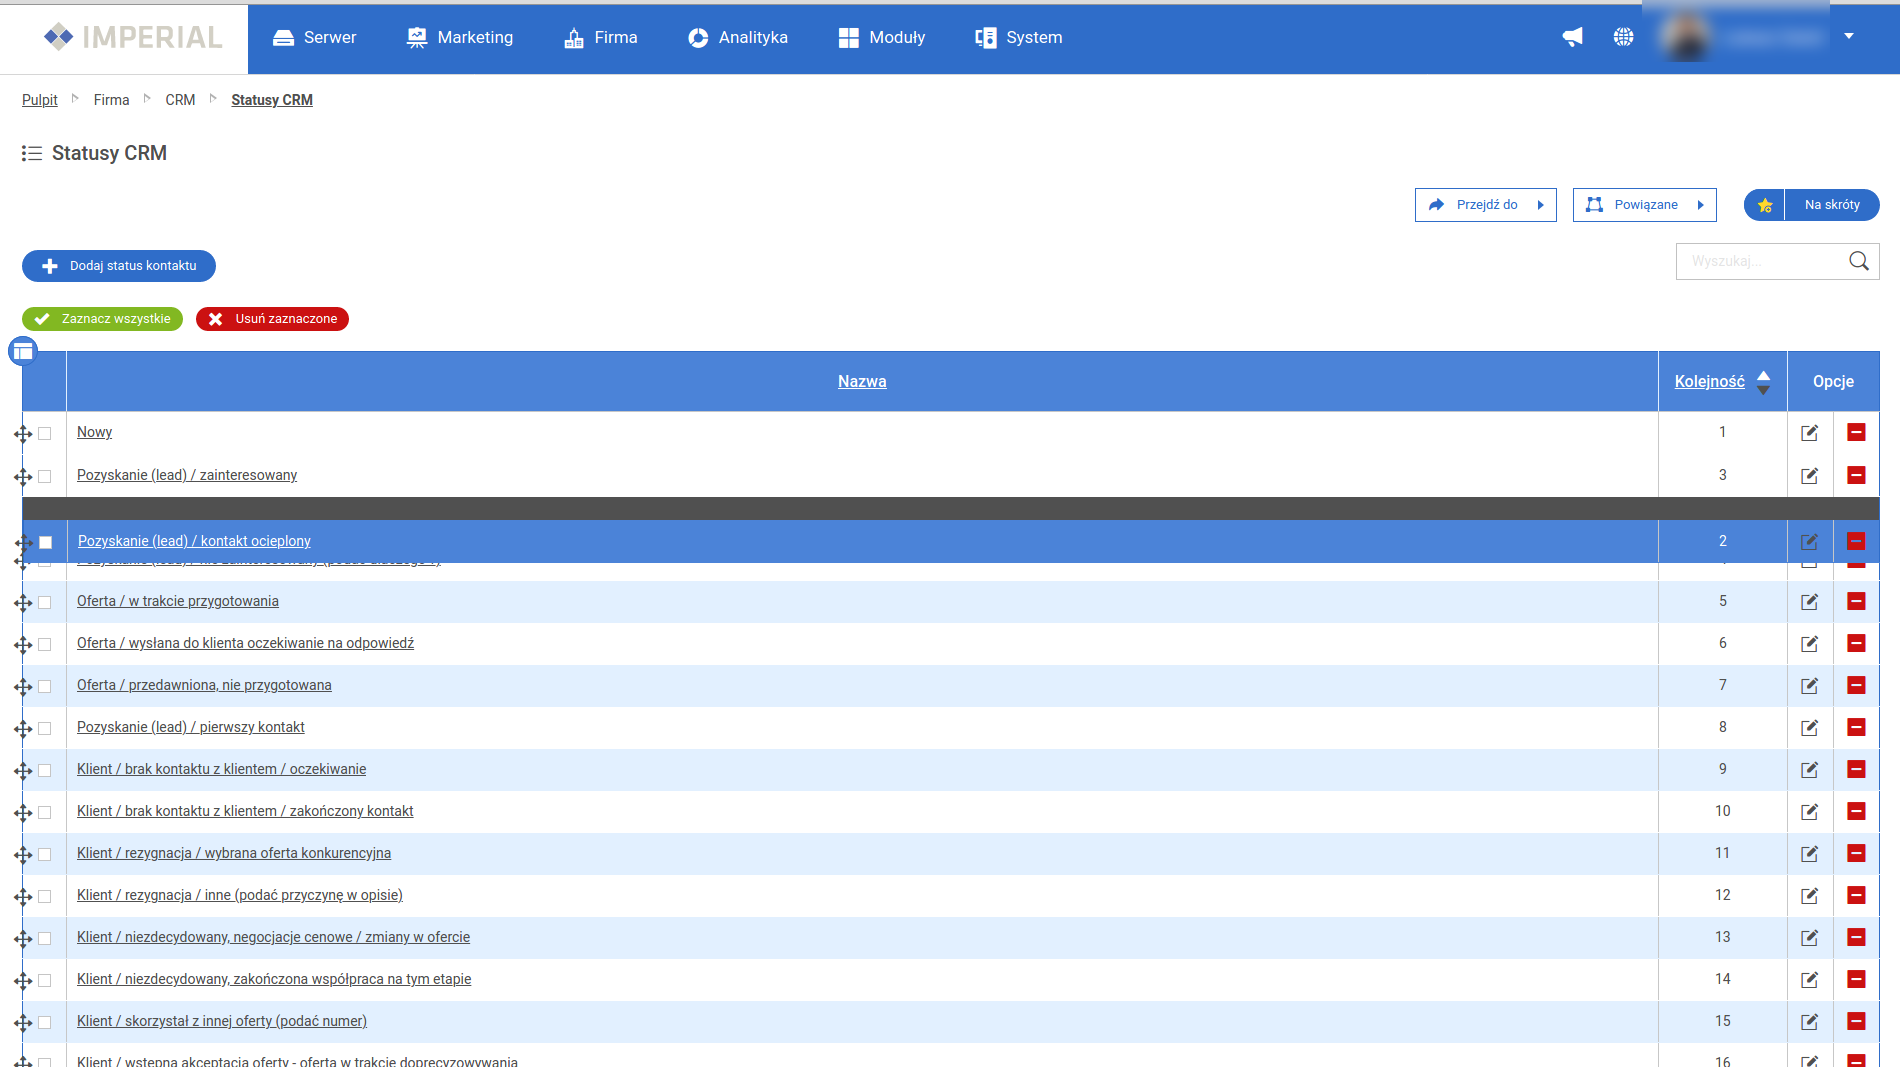Click the table column settings icon

[x=23, y=352]
